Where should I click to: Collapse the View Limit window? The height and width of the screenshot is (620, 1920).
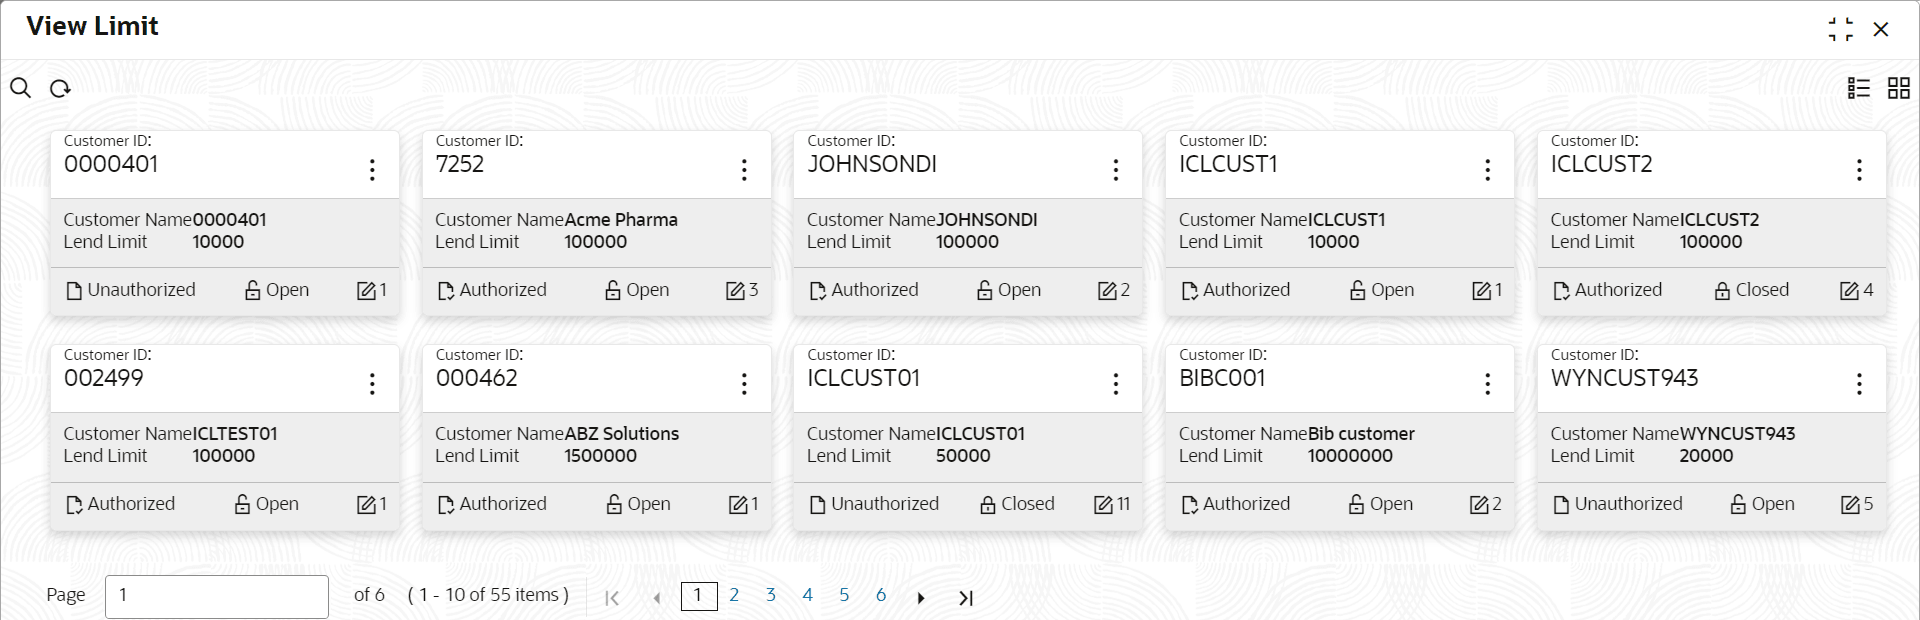pyautogui.click(x=1841, y=29)
